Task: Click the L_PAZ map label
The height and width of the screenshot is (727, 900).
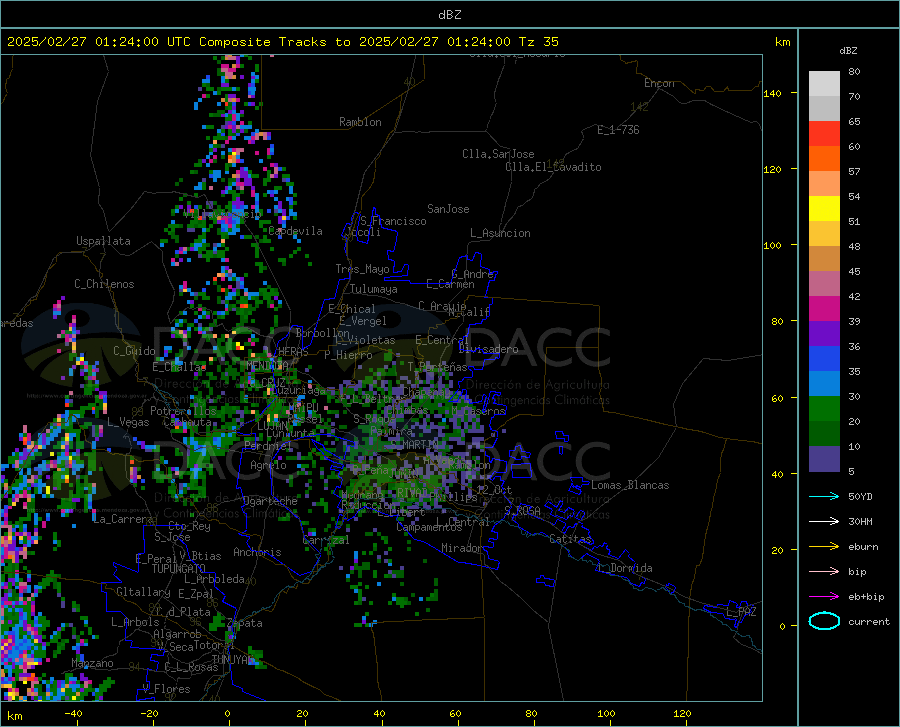Action: tap(741, 612)
